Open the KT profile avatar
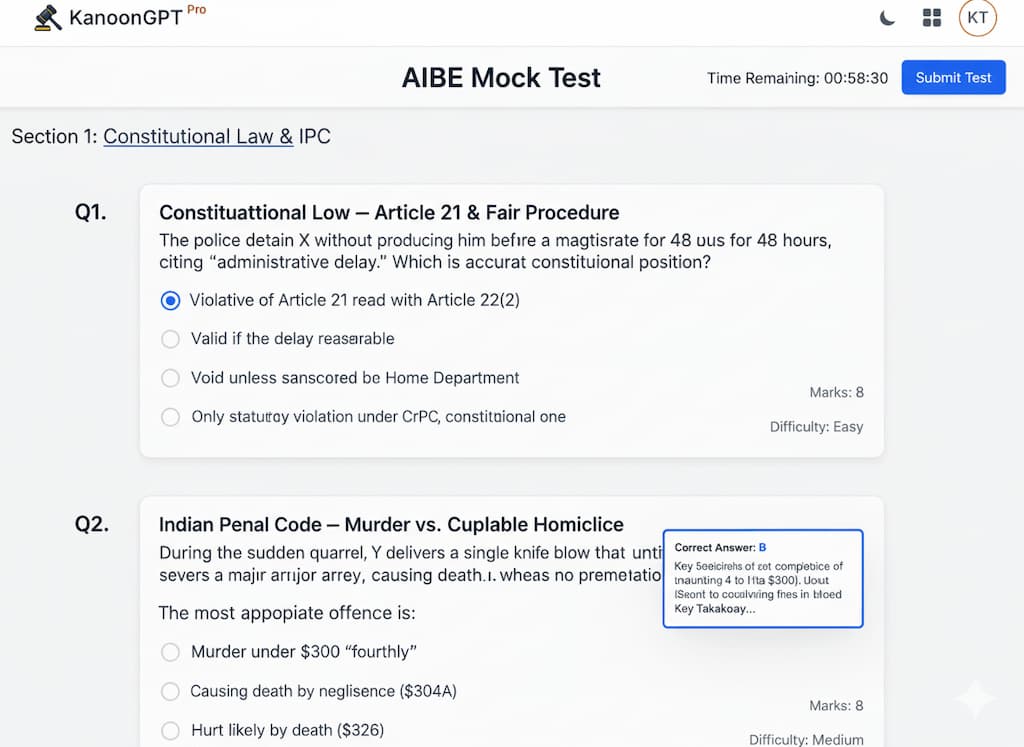 tap(977, 18)
